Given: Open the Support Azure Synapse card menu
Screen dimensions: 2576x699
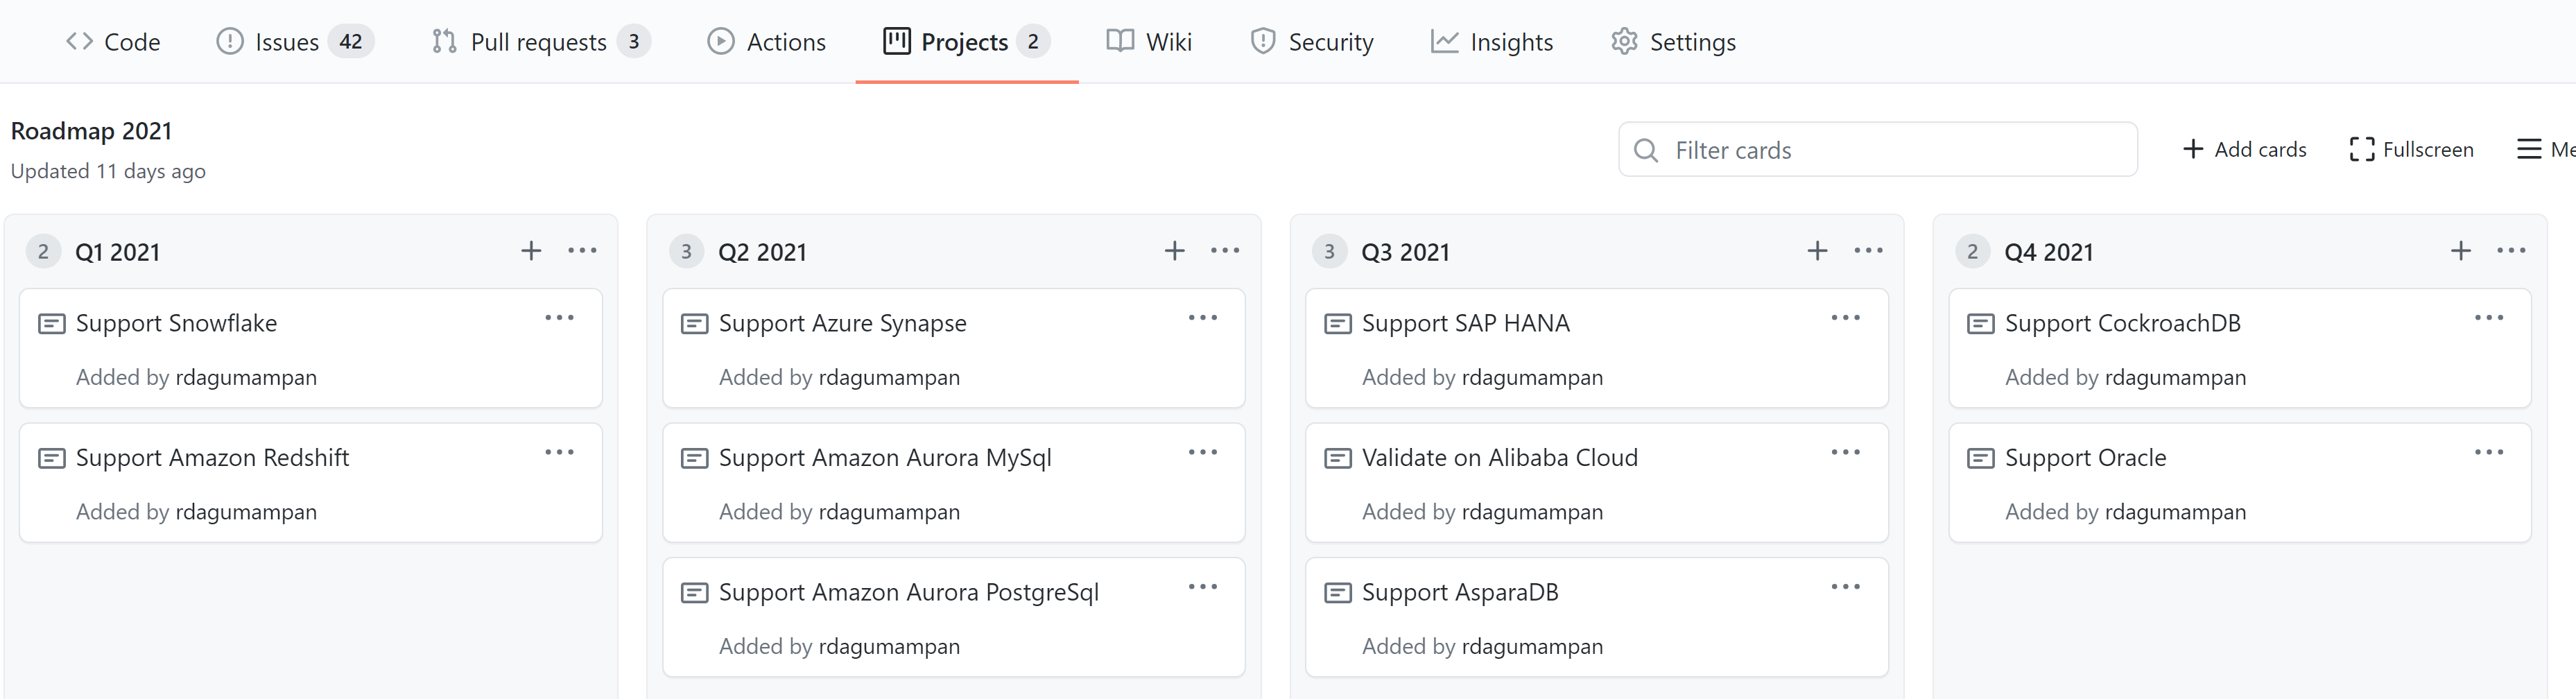Looking at the screenshot, I should [x=1202, y=318].
